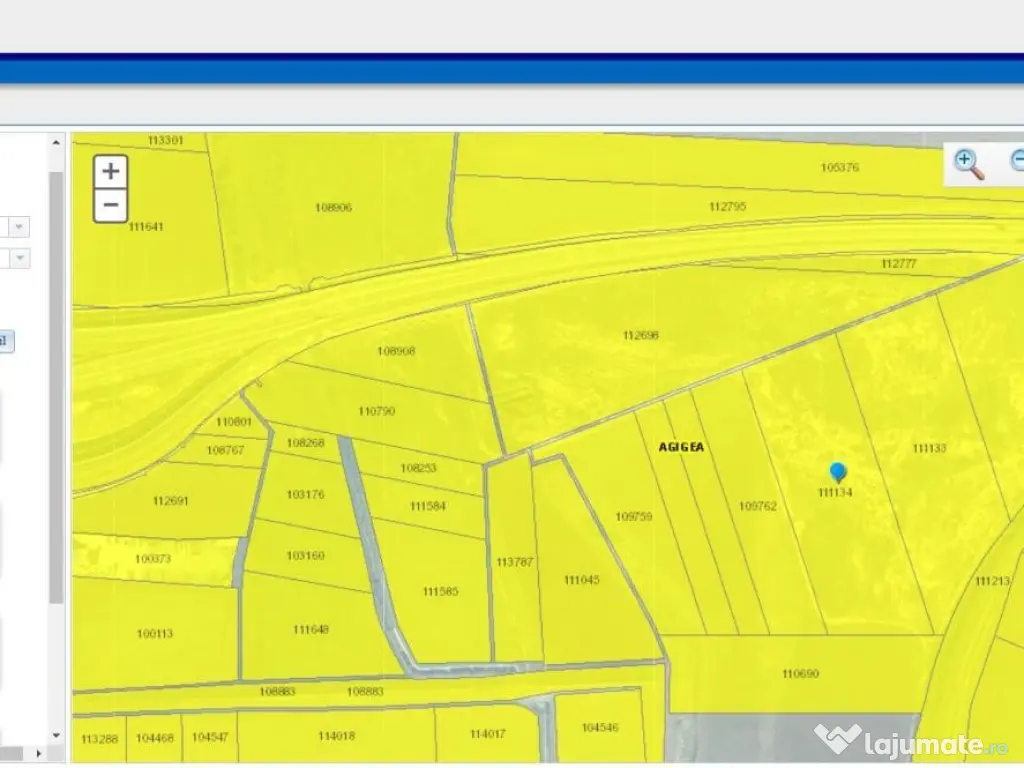Click the minus zoom-out map button
This screenshot has width=1024, height=768.
tap(110, 206)
